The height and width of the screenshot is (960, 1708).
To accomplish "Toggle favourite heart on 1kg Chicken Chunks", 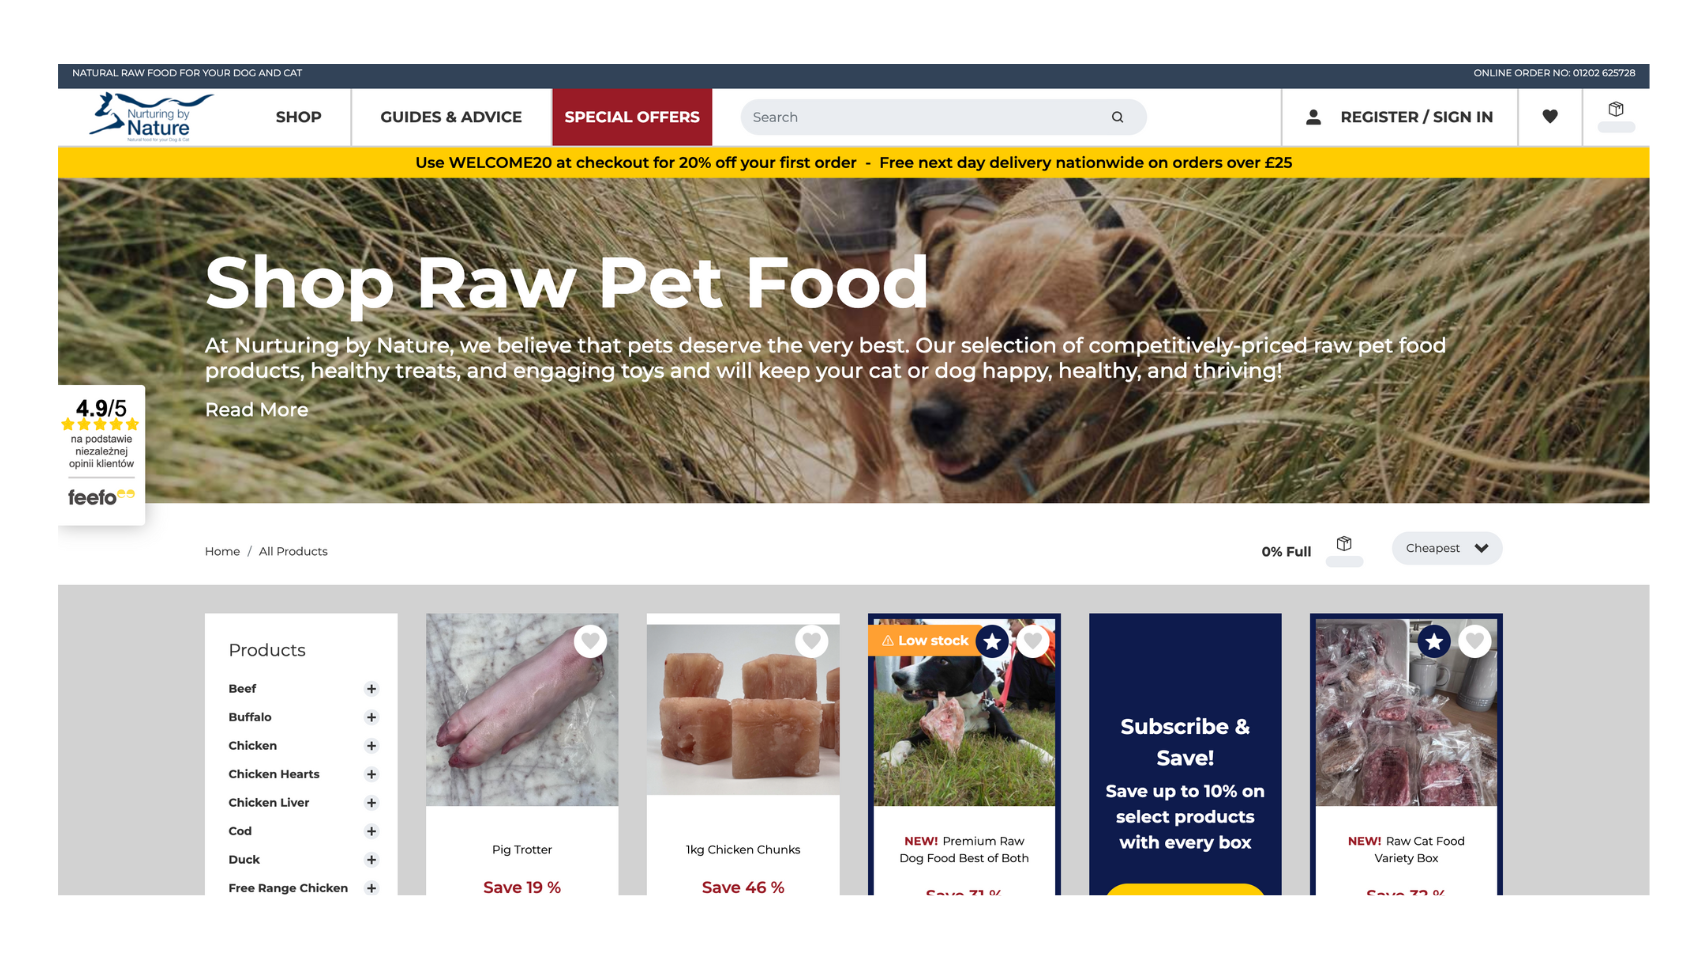I will (812, 641).
